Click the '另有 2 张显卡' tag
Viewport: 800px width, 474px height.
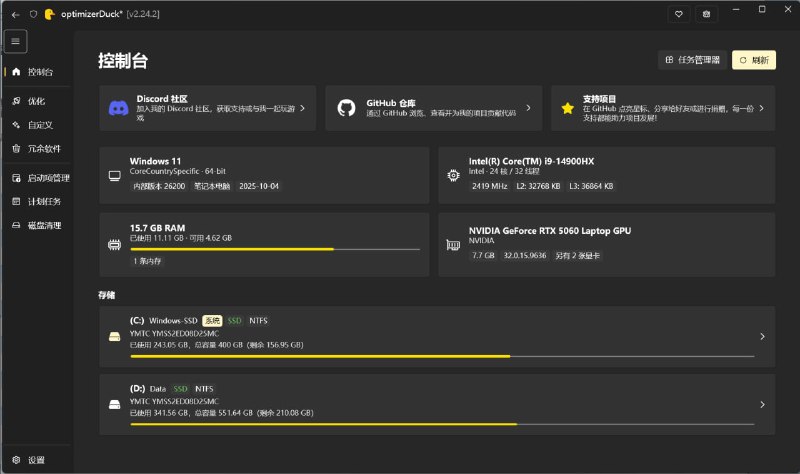pos(577,256)
